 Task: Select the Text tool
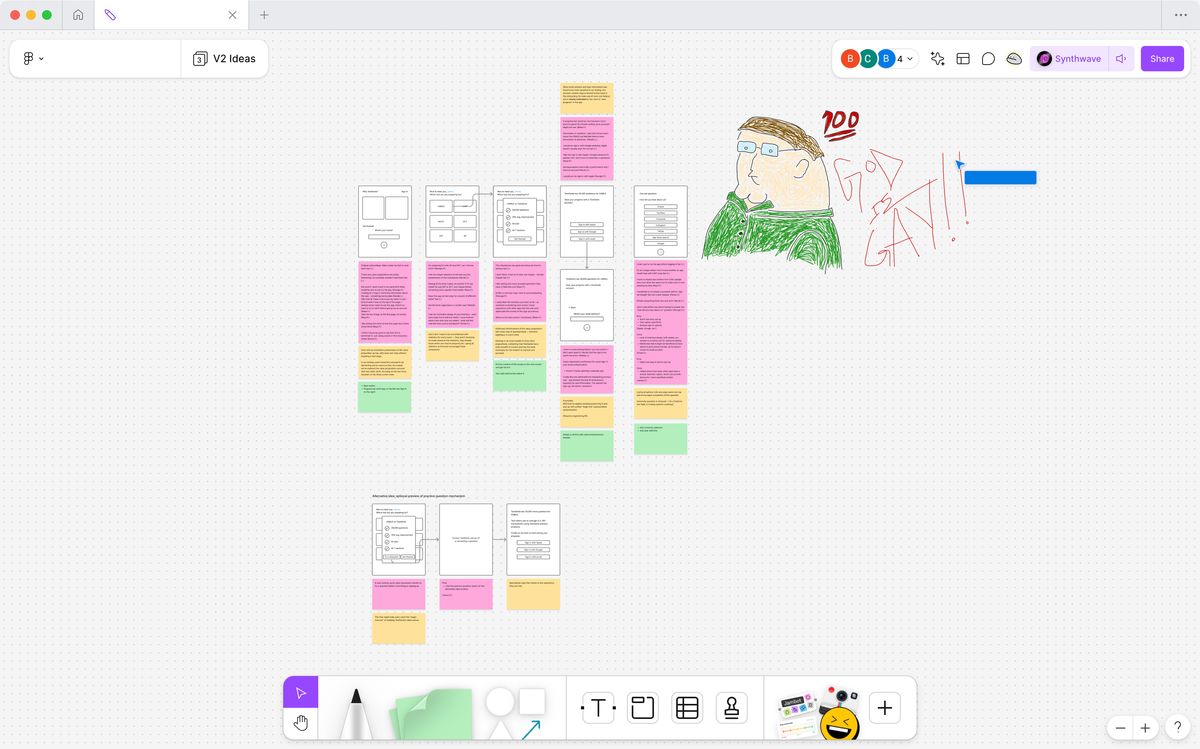[597, 708]
